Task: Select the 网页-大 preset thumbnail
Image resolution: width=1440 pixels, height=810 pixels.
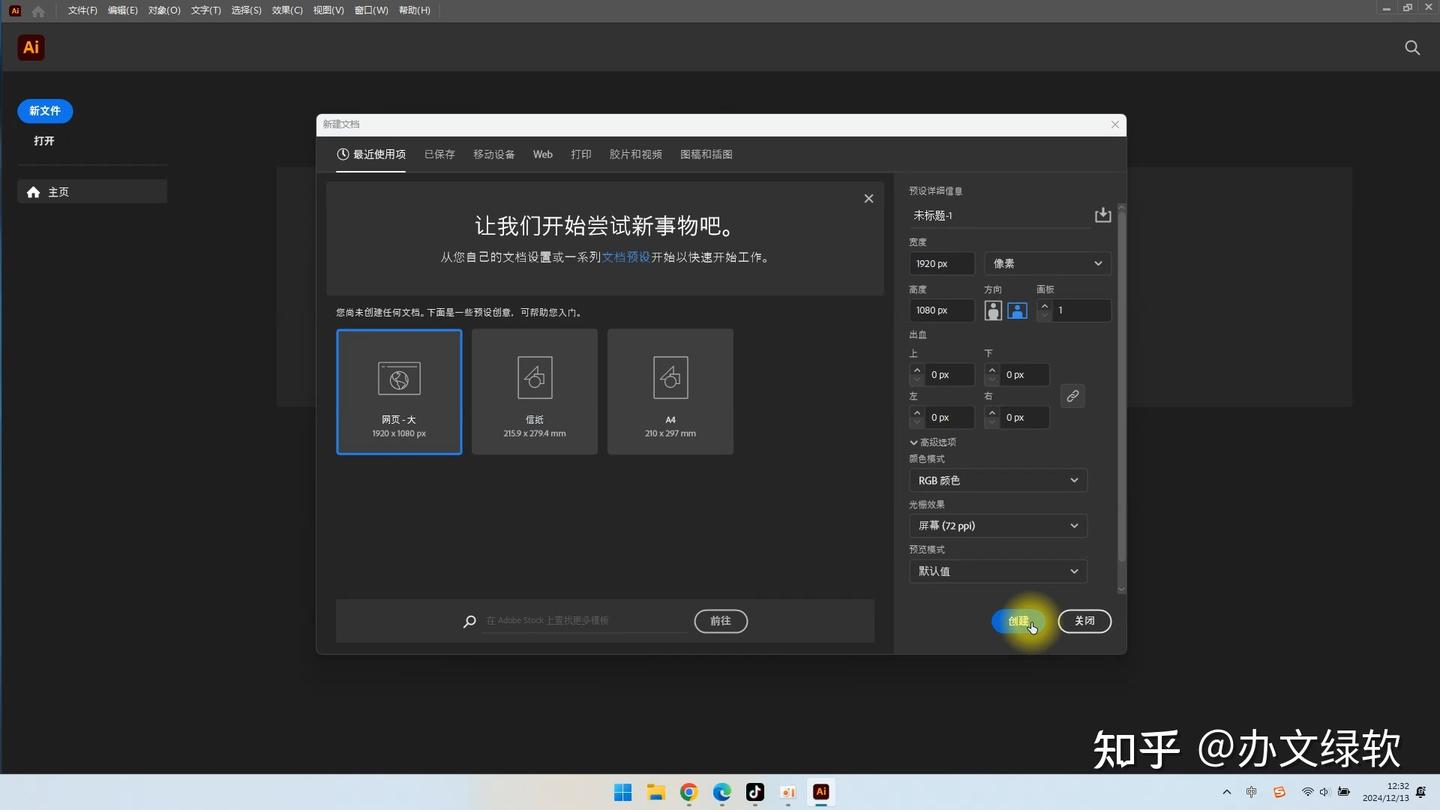Action: coord(399,390)
